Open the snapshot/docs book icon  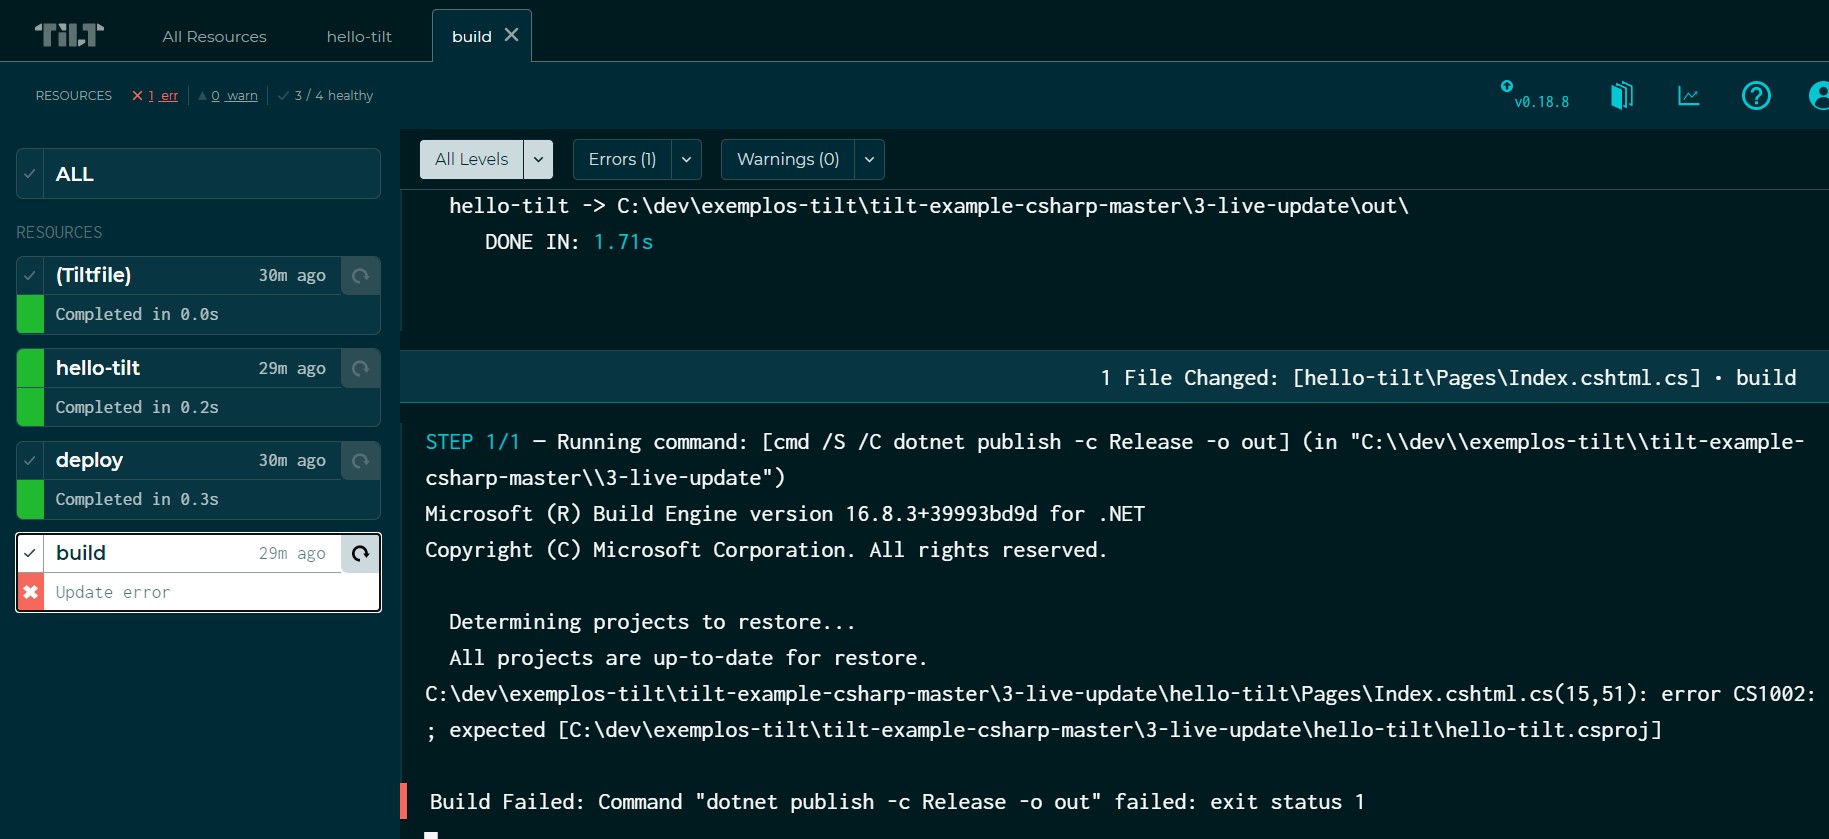tap(1622, 95)
